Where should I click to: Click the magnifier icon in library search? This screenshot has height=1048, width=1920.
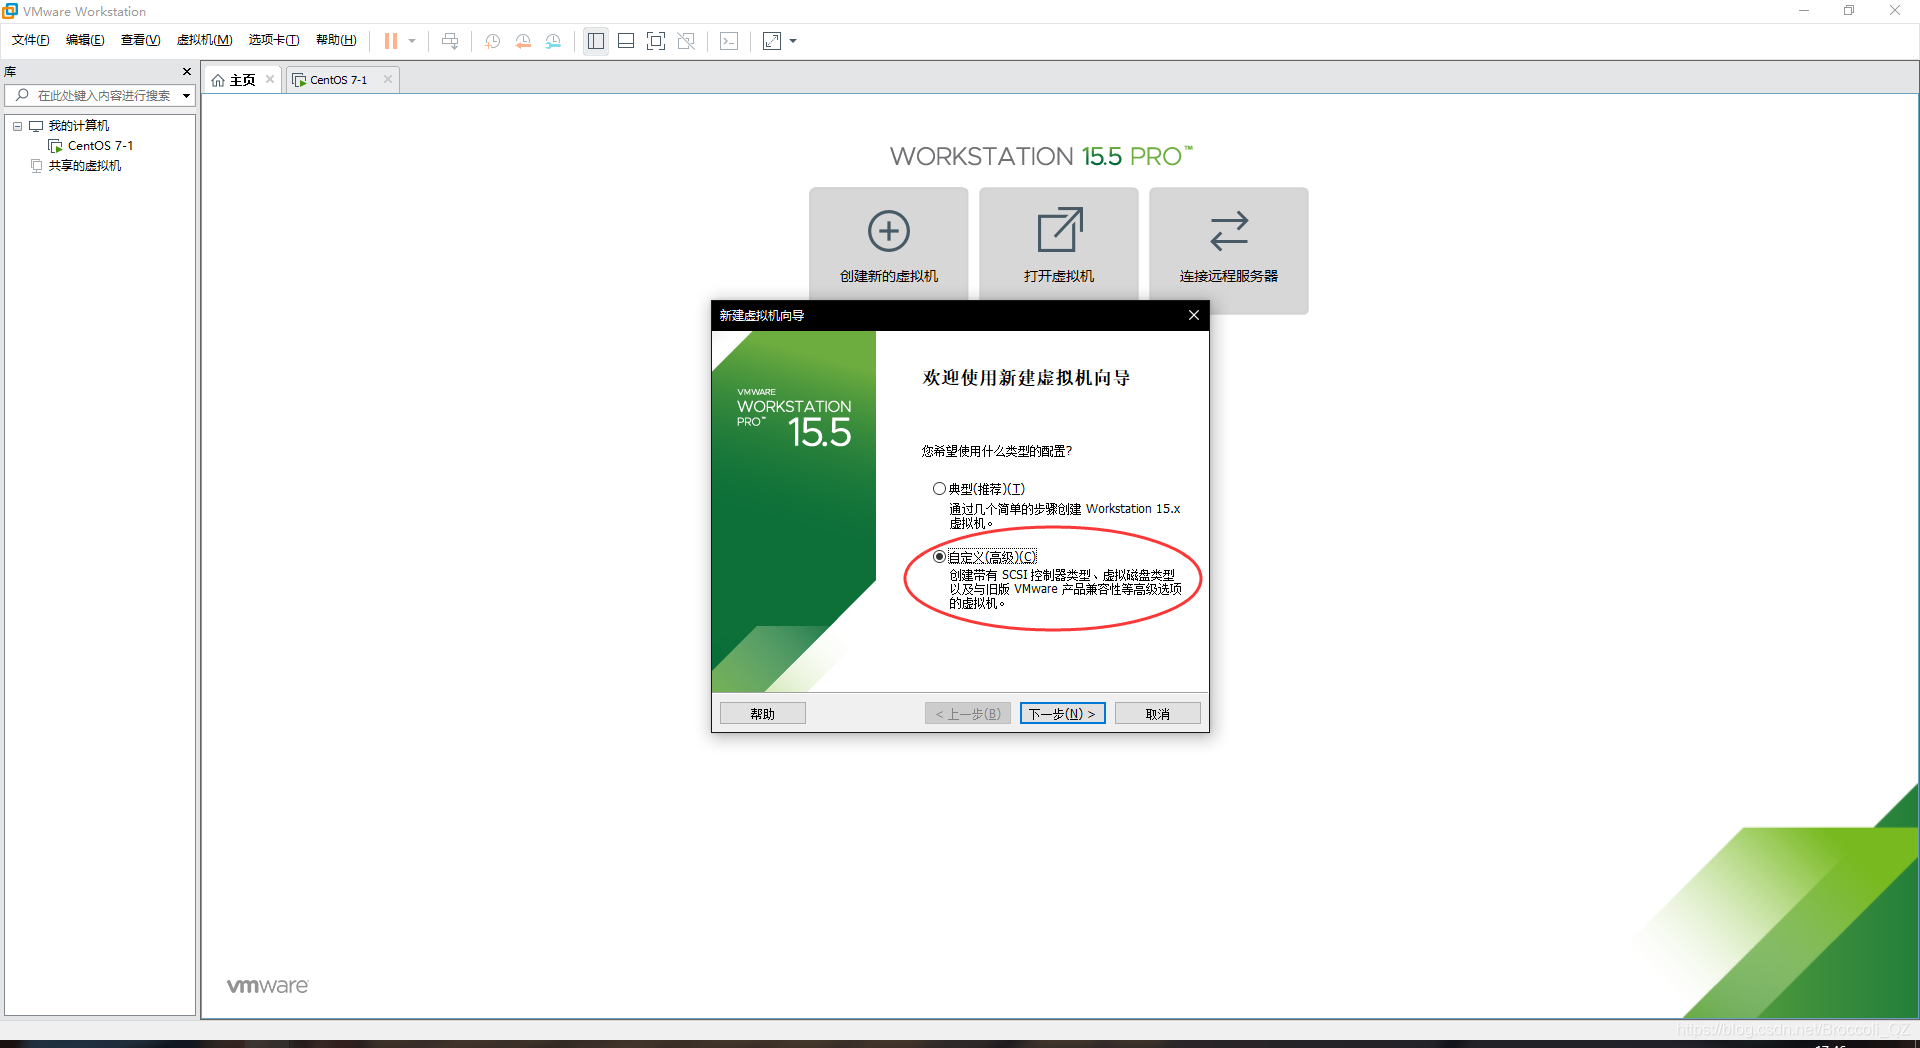22,96
